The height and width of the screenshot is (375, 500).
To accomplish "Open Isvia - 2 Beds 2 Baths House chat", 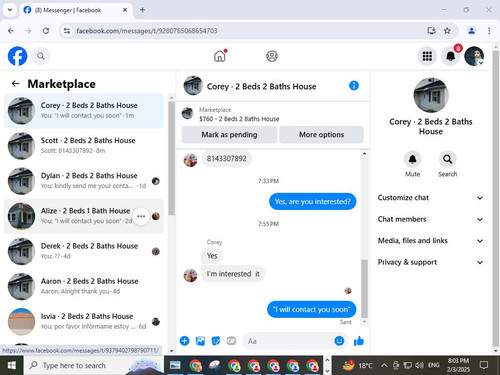I will tap(84, 321).
